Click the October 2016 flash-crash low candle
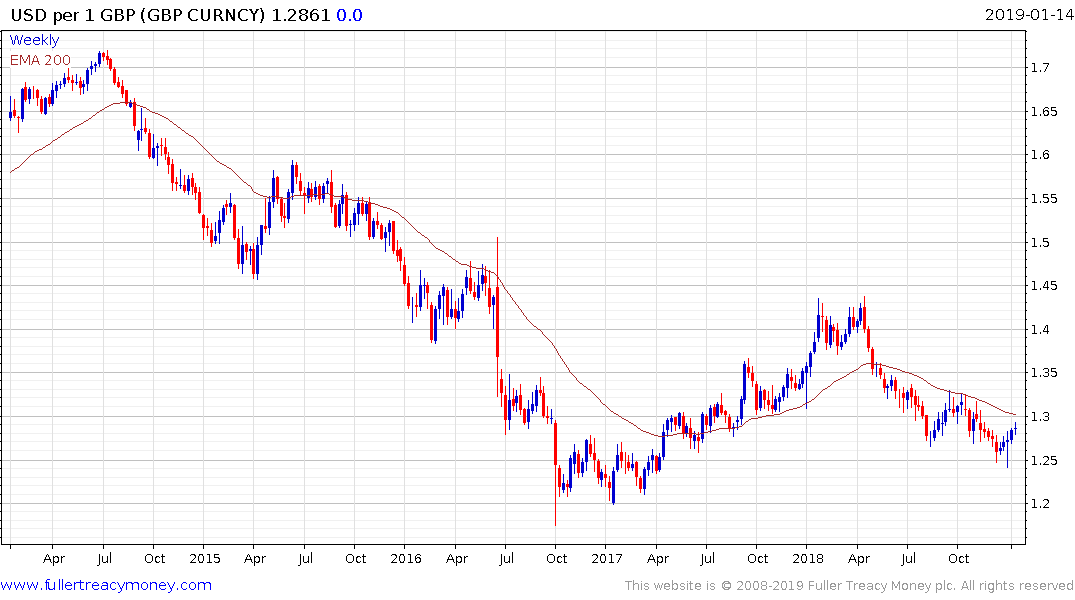Screen dimensions: 1075x600 (555, 473)
